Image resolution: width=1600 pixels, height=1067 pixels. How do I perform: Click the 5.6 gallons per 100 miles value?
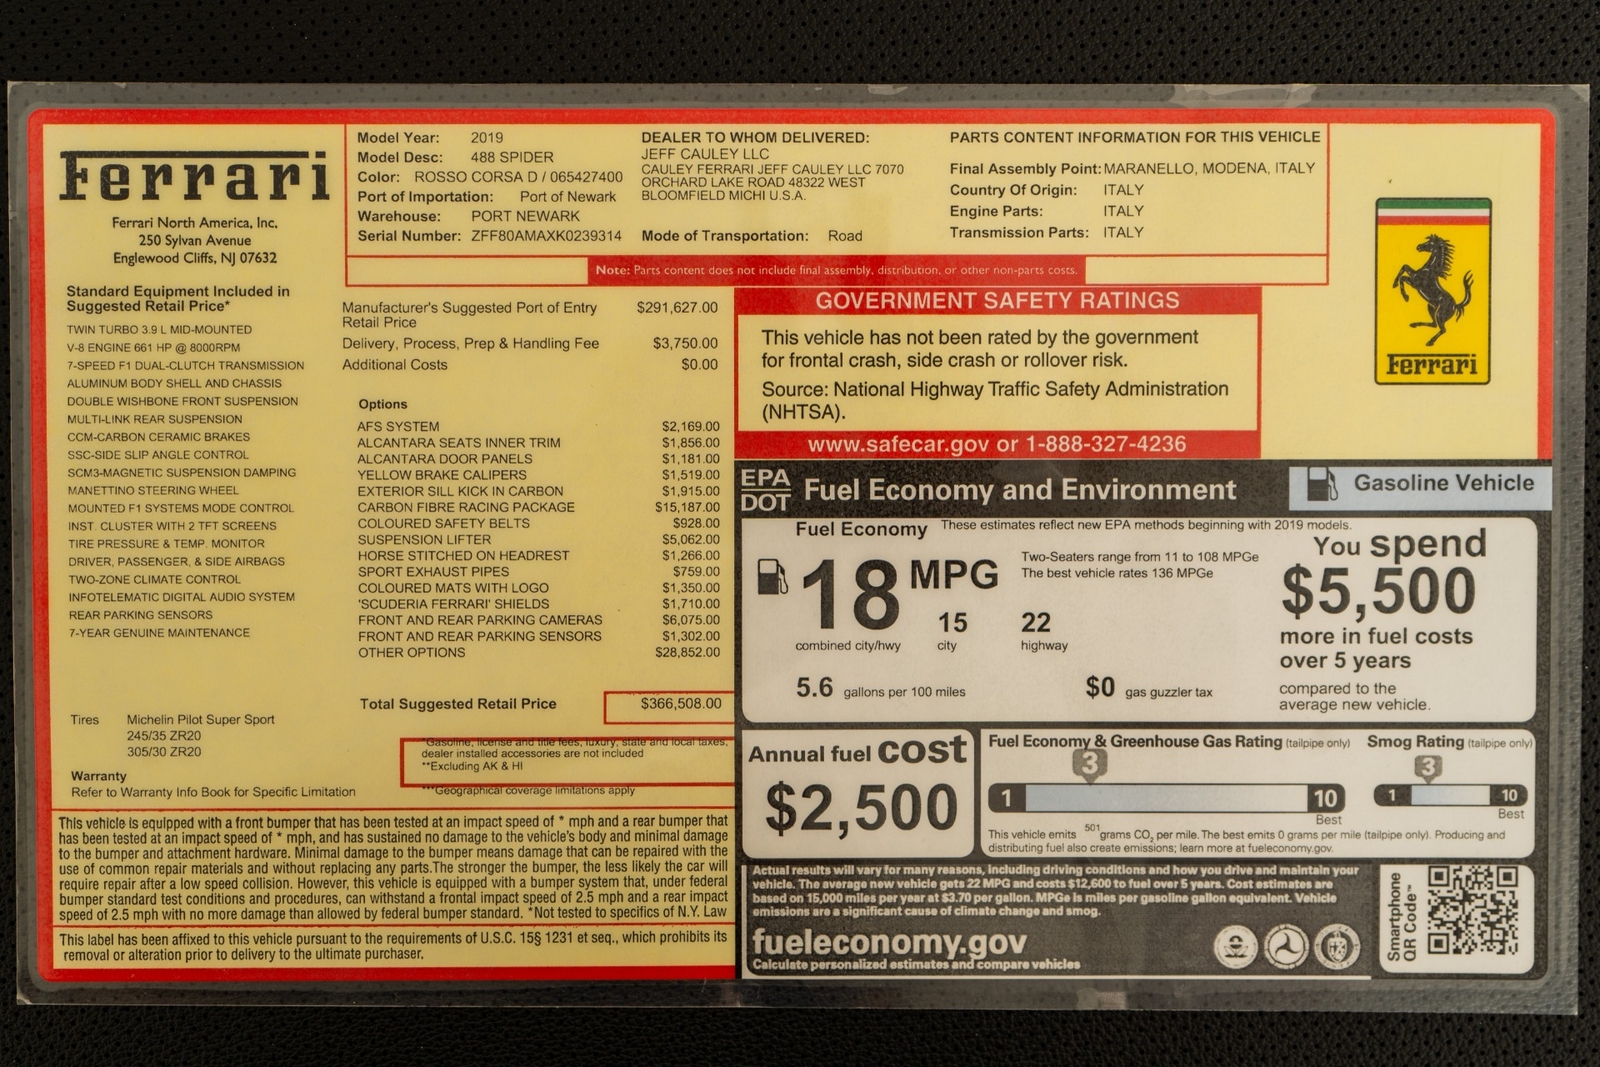pos(814,688)
